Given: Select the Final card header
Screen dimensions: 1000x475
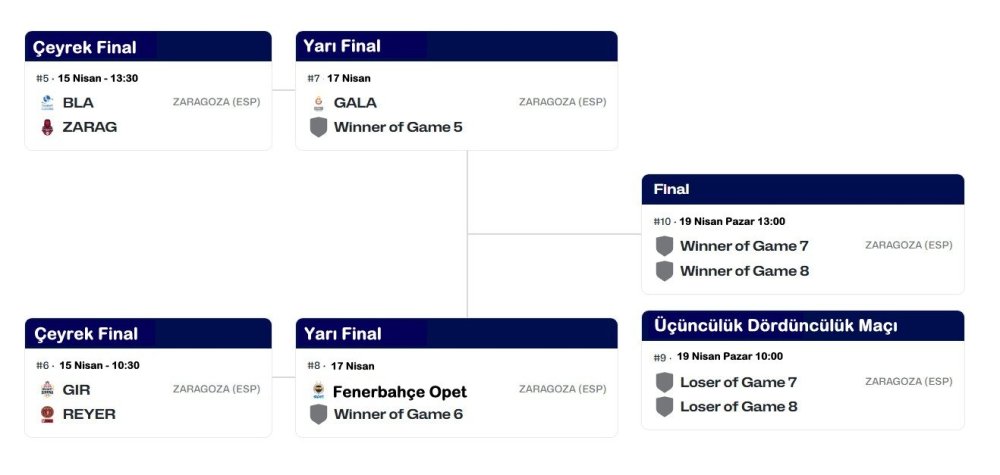Looking at the screenshot, I should pyautogui.click(x=672, y=189).
